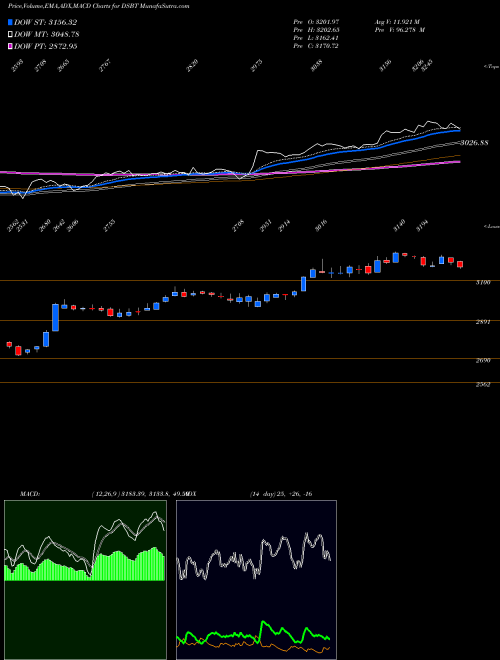This screenshot has width=500, height=660.
Task: Click the 2562 price axis label on right
Action: (x=483, y=385)
